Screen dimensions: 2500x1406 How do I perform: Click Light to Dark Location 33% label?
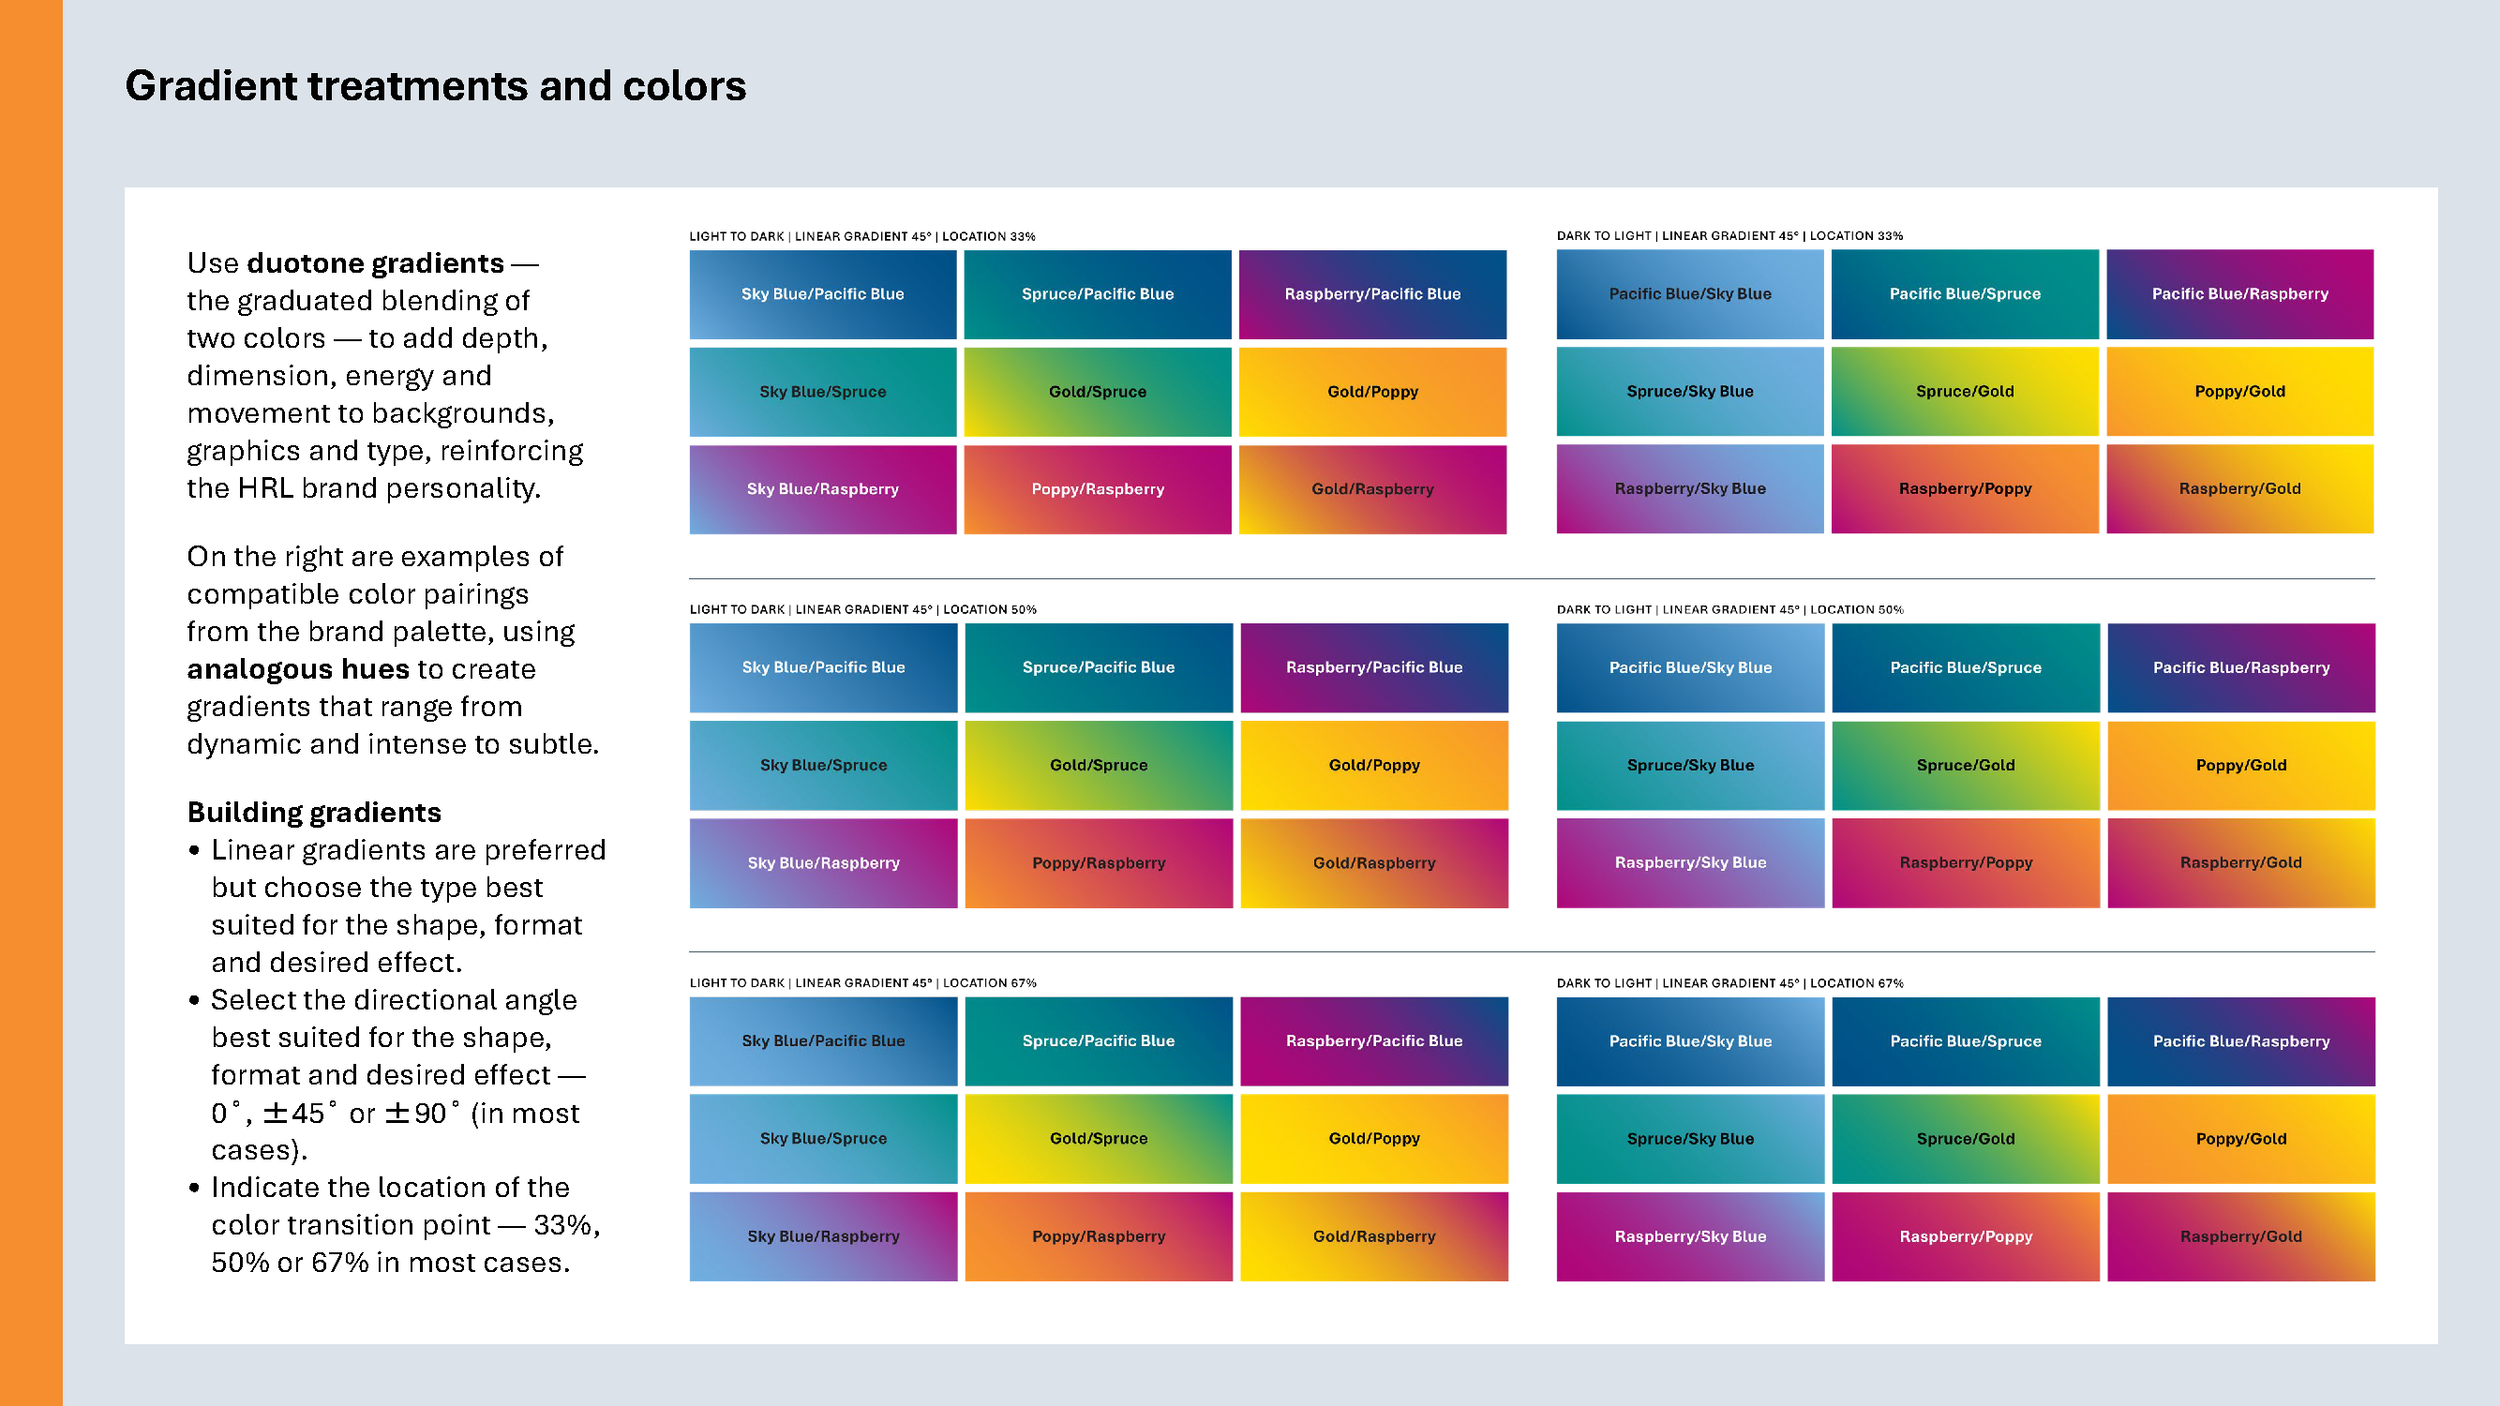coord(862,237)
